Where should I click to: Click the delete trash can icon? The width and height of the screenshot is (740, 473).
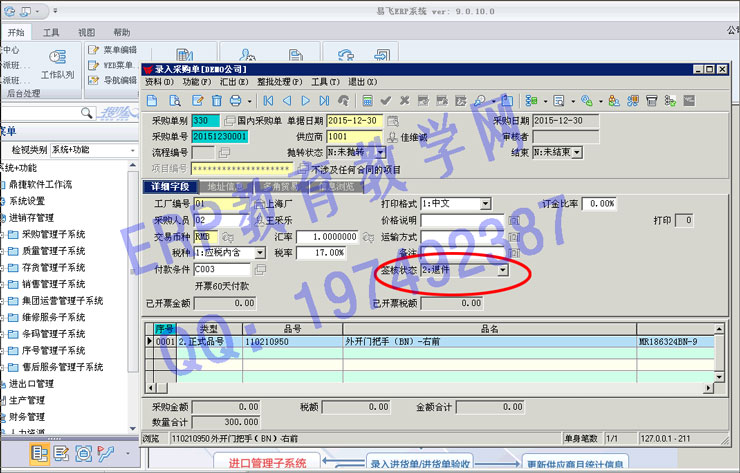click(217, 101)
